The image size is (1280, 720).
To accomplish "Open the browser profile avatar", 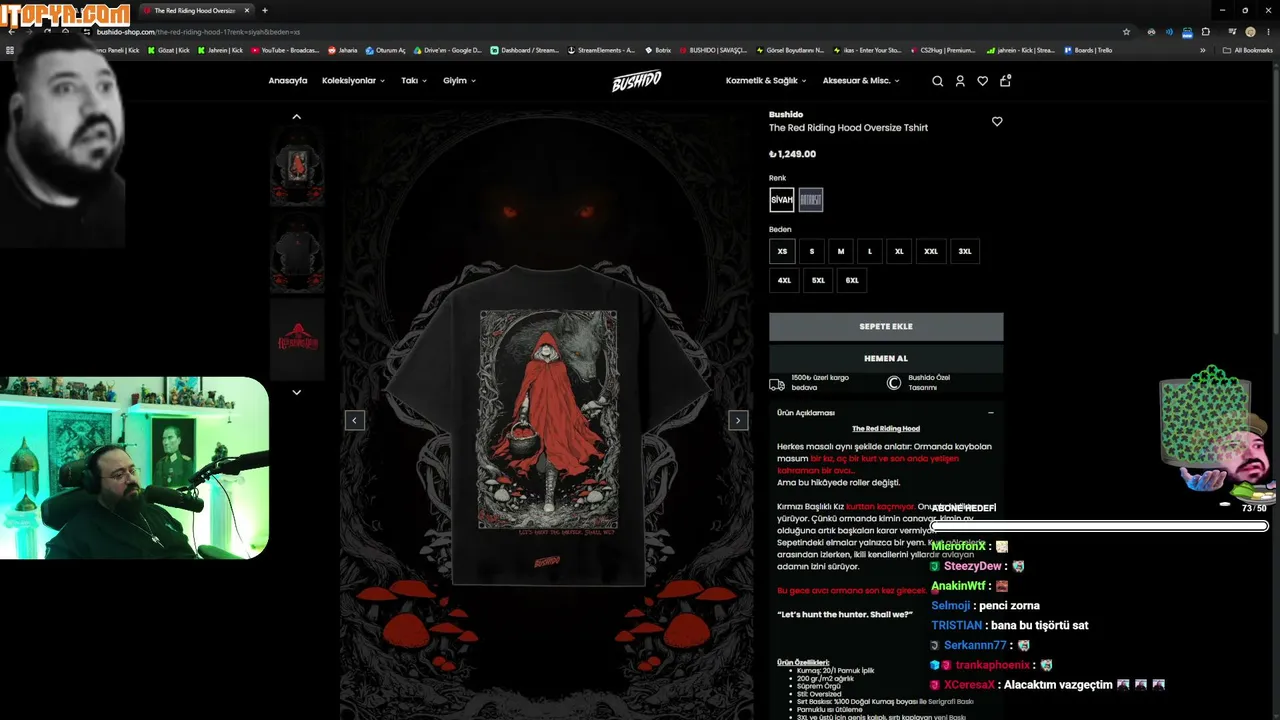I will tap(1250, 32).
